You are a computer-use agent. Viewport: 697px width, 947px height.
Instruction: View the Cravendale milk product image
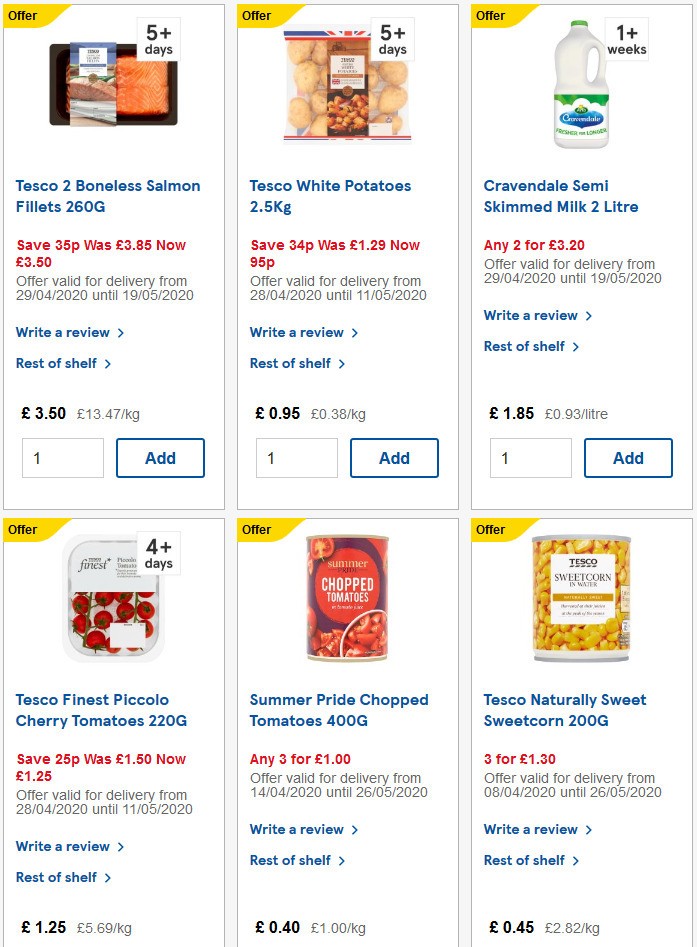(x=580, y=83)
